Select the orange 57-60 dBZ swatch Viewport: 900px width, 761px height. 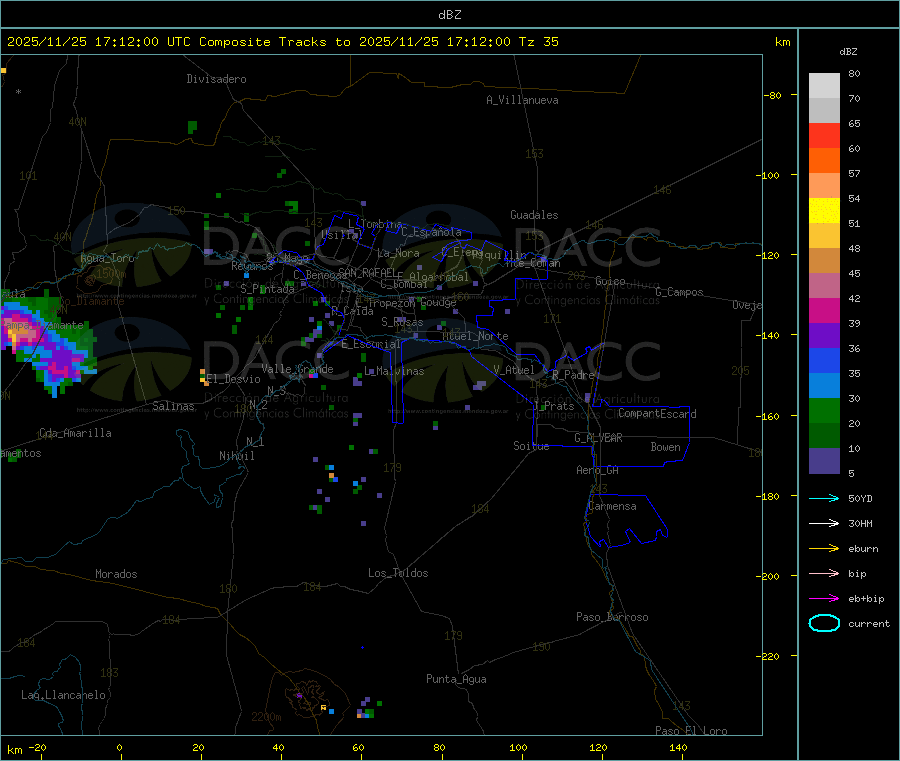coord(824,161)
